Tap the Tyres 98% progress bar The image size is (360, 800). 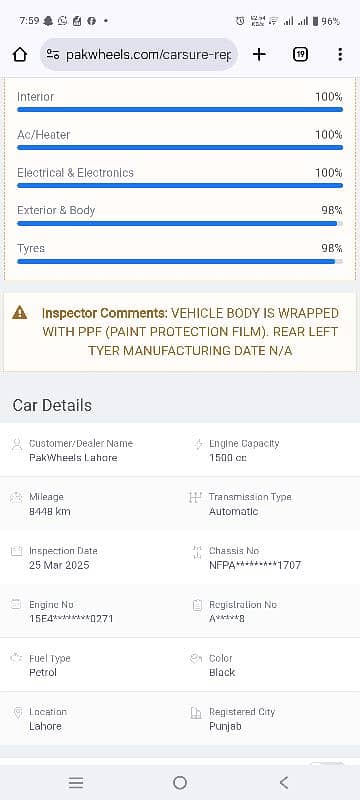[x=180, y=262]
